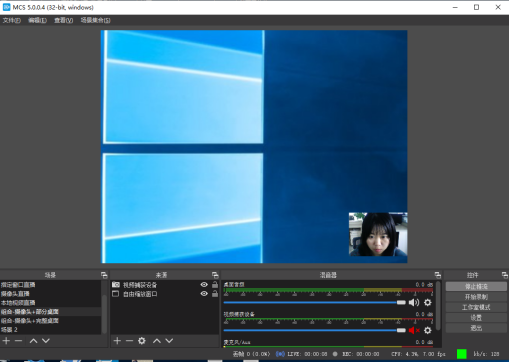Image resolution: width=509 pixels, height=362 pixels.
Task: Click the 开始录制 button
Action: (x=476, y=297)
